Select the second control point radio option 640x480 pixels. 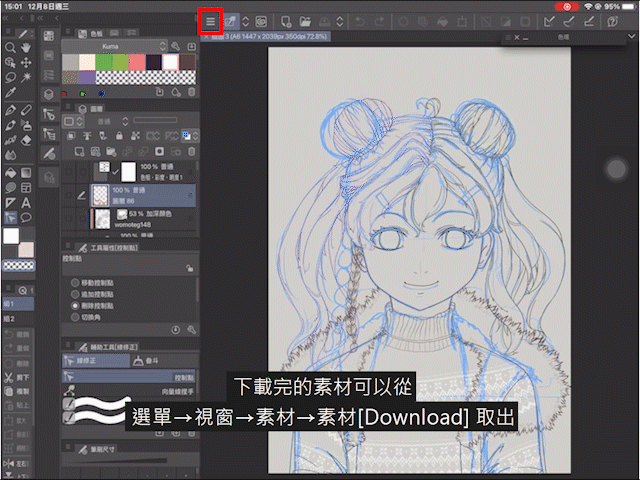click(75, 294)
